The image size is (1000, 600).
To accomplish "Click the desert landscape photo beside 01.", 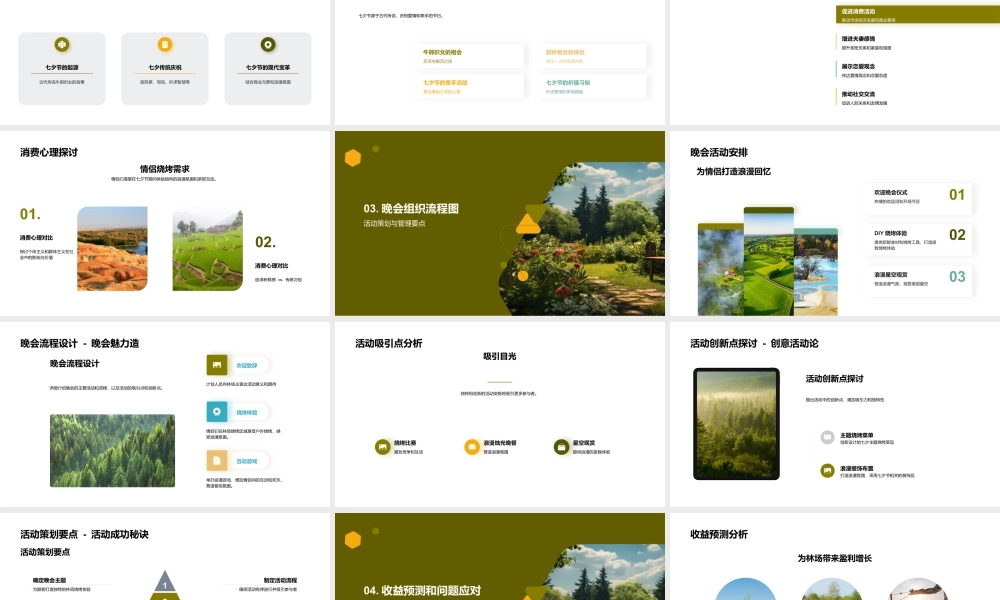I will [112, 249].
